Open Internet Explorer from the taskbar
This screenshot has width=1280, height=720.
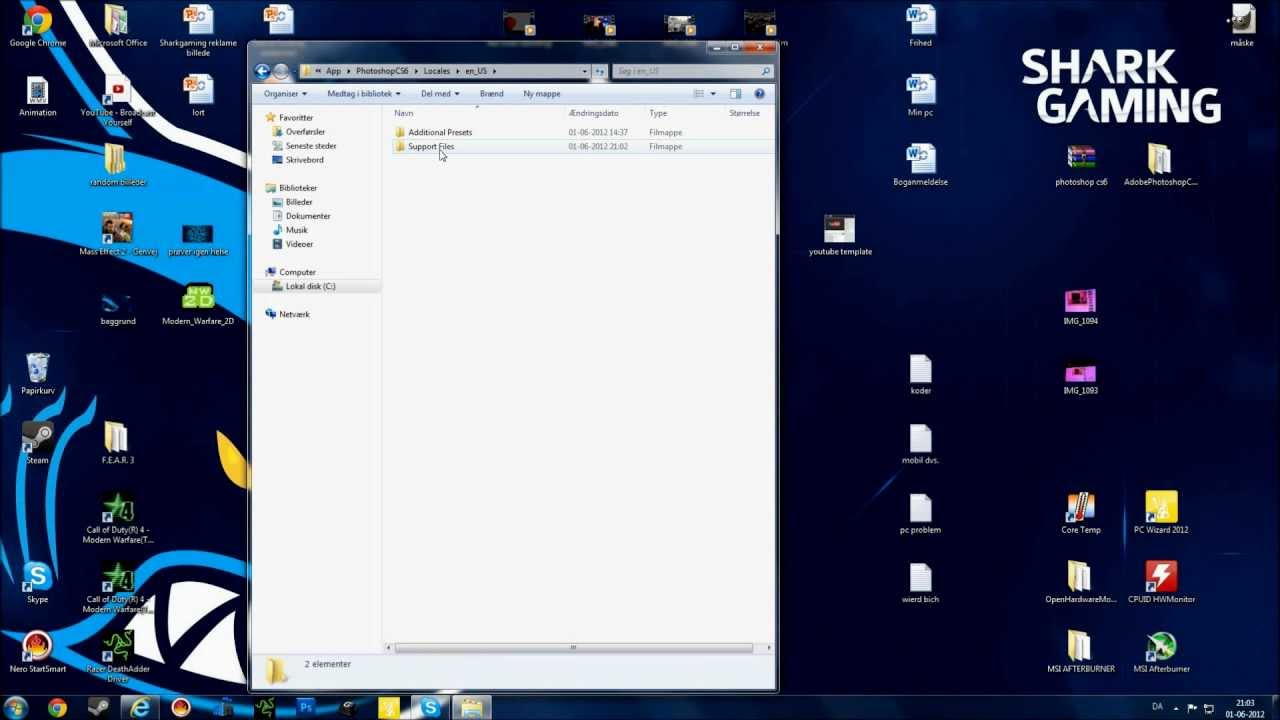141,708
